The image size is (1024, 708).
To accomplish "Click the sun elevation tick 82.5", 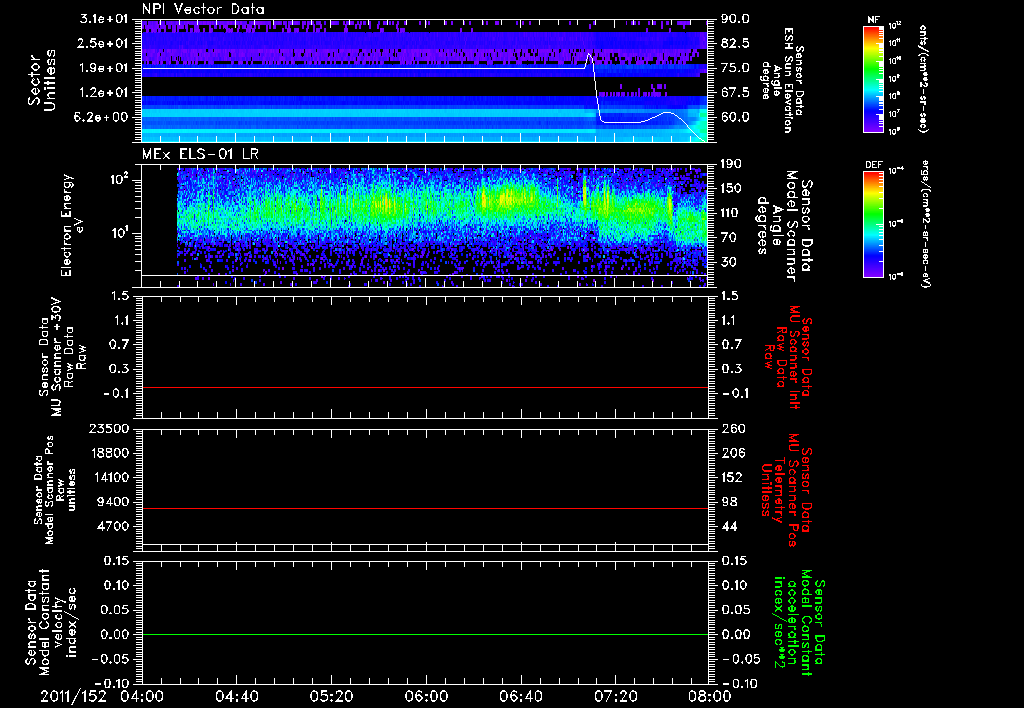I will pos(735,43).
